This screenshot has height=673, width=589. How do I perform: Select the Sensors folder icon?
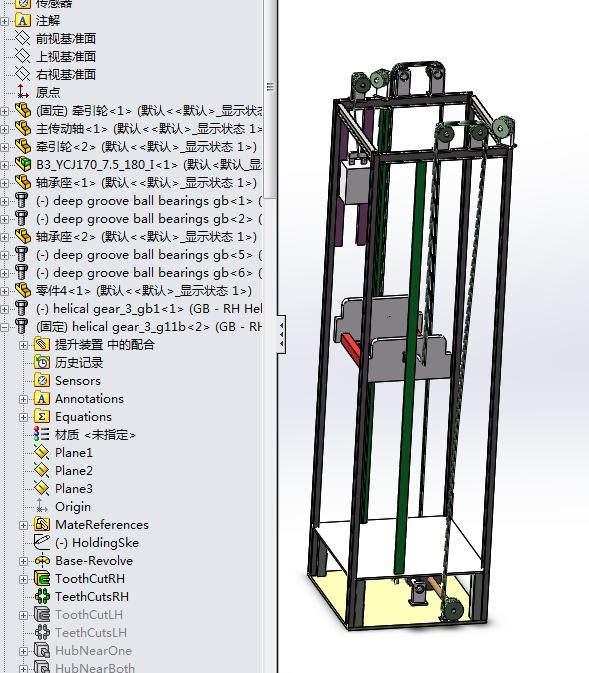point(42,380)
